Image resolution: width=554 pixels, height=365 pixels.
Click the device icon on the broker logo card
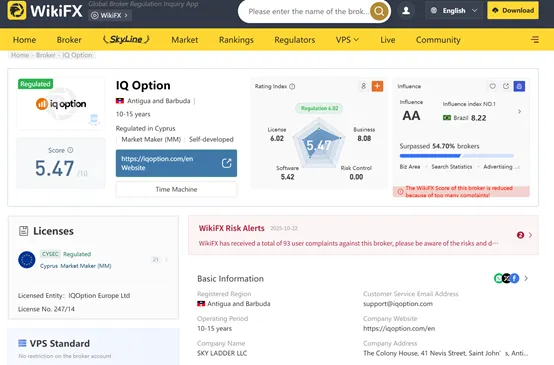click(94, 119)
